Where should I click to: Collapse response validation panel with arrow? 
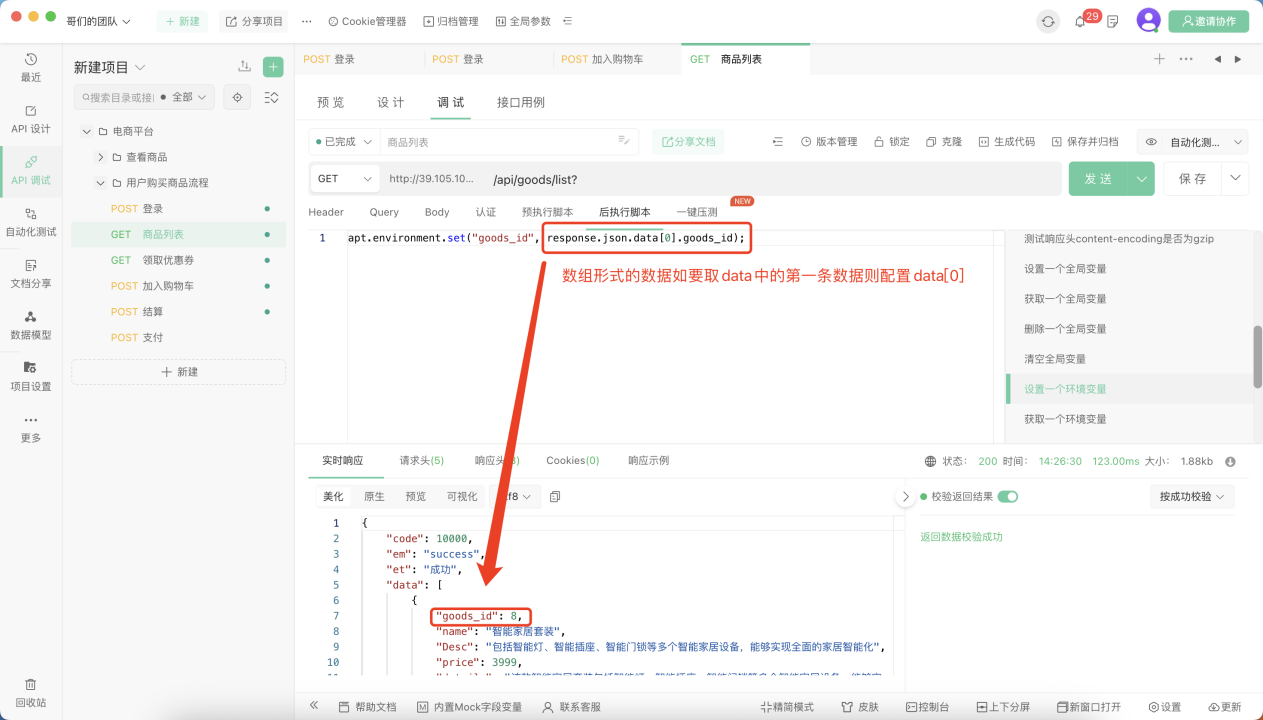tap(906, 496)
